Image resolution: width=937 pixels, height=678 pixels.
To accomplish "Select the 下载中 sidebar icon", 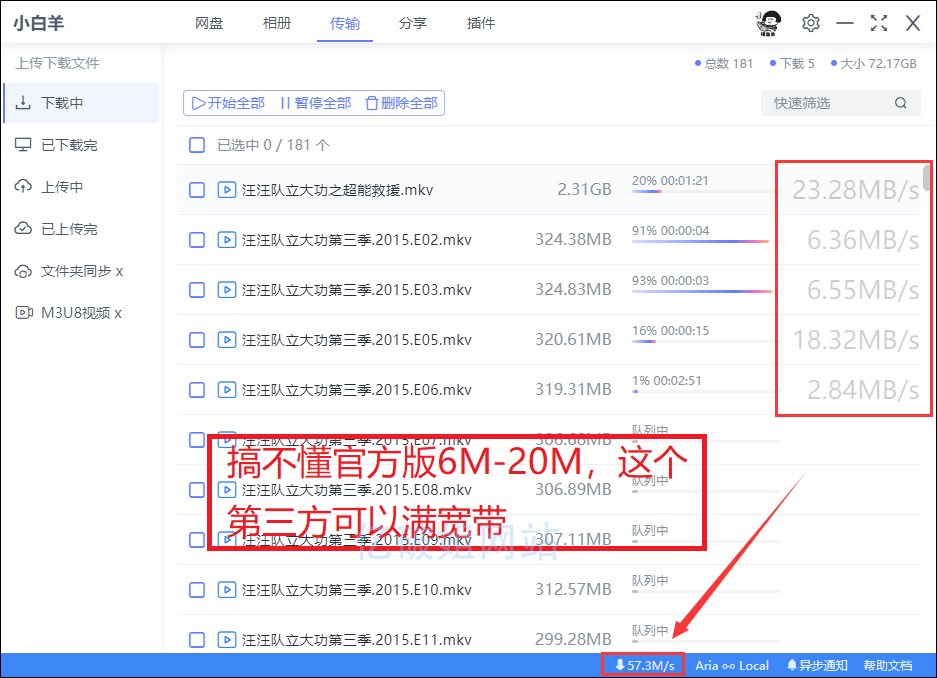I will [22, 102].
